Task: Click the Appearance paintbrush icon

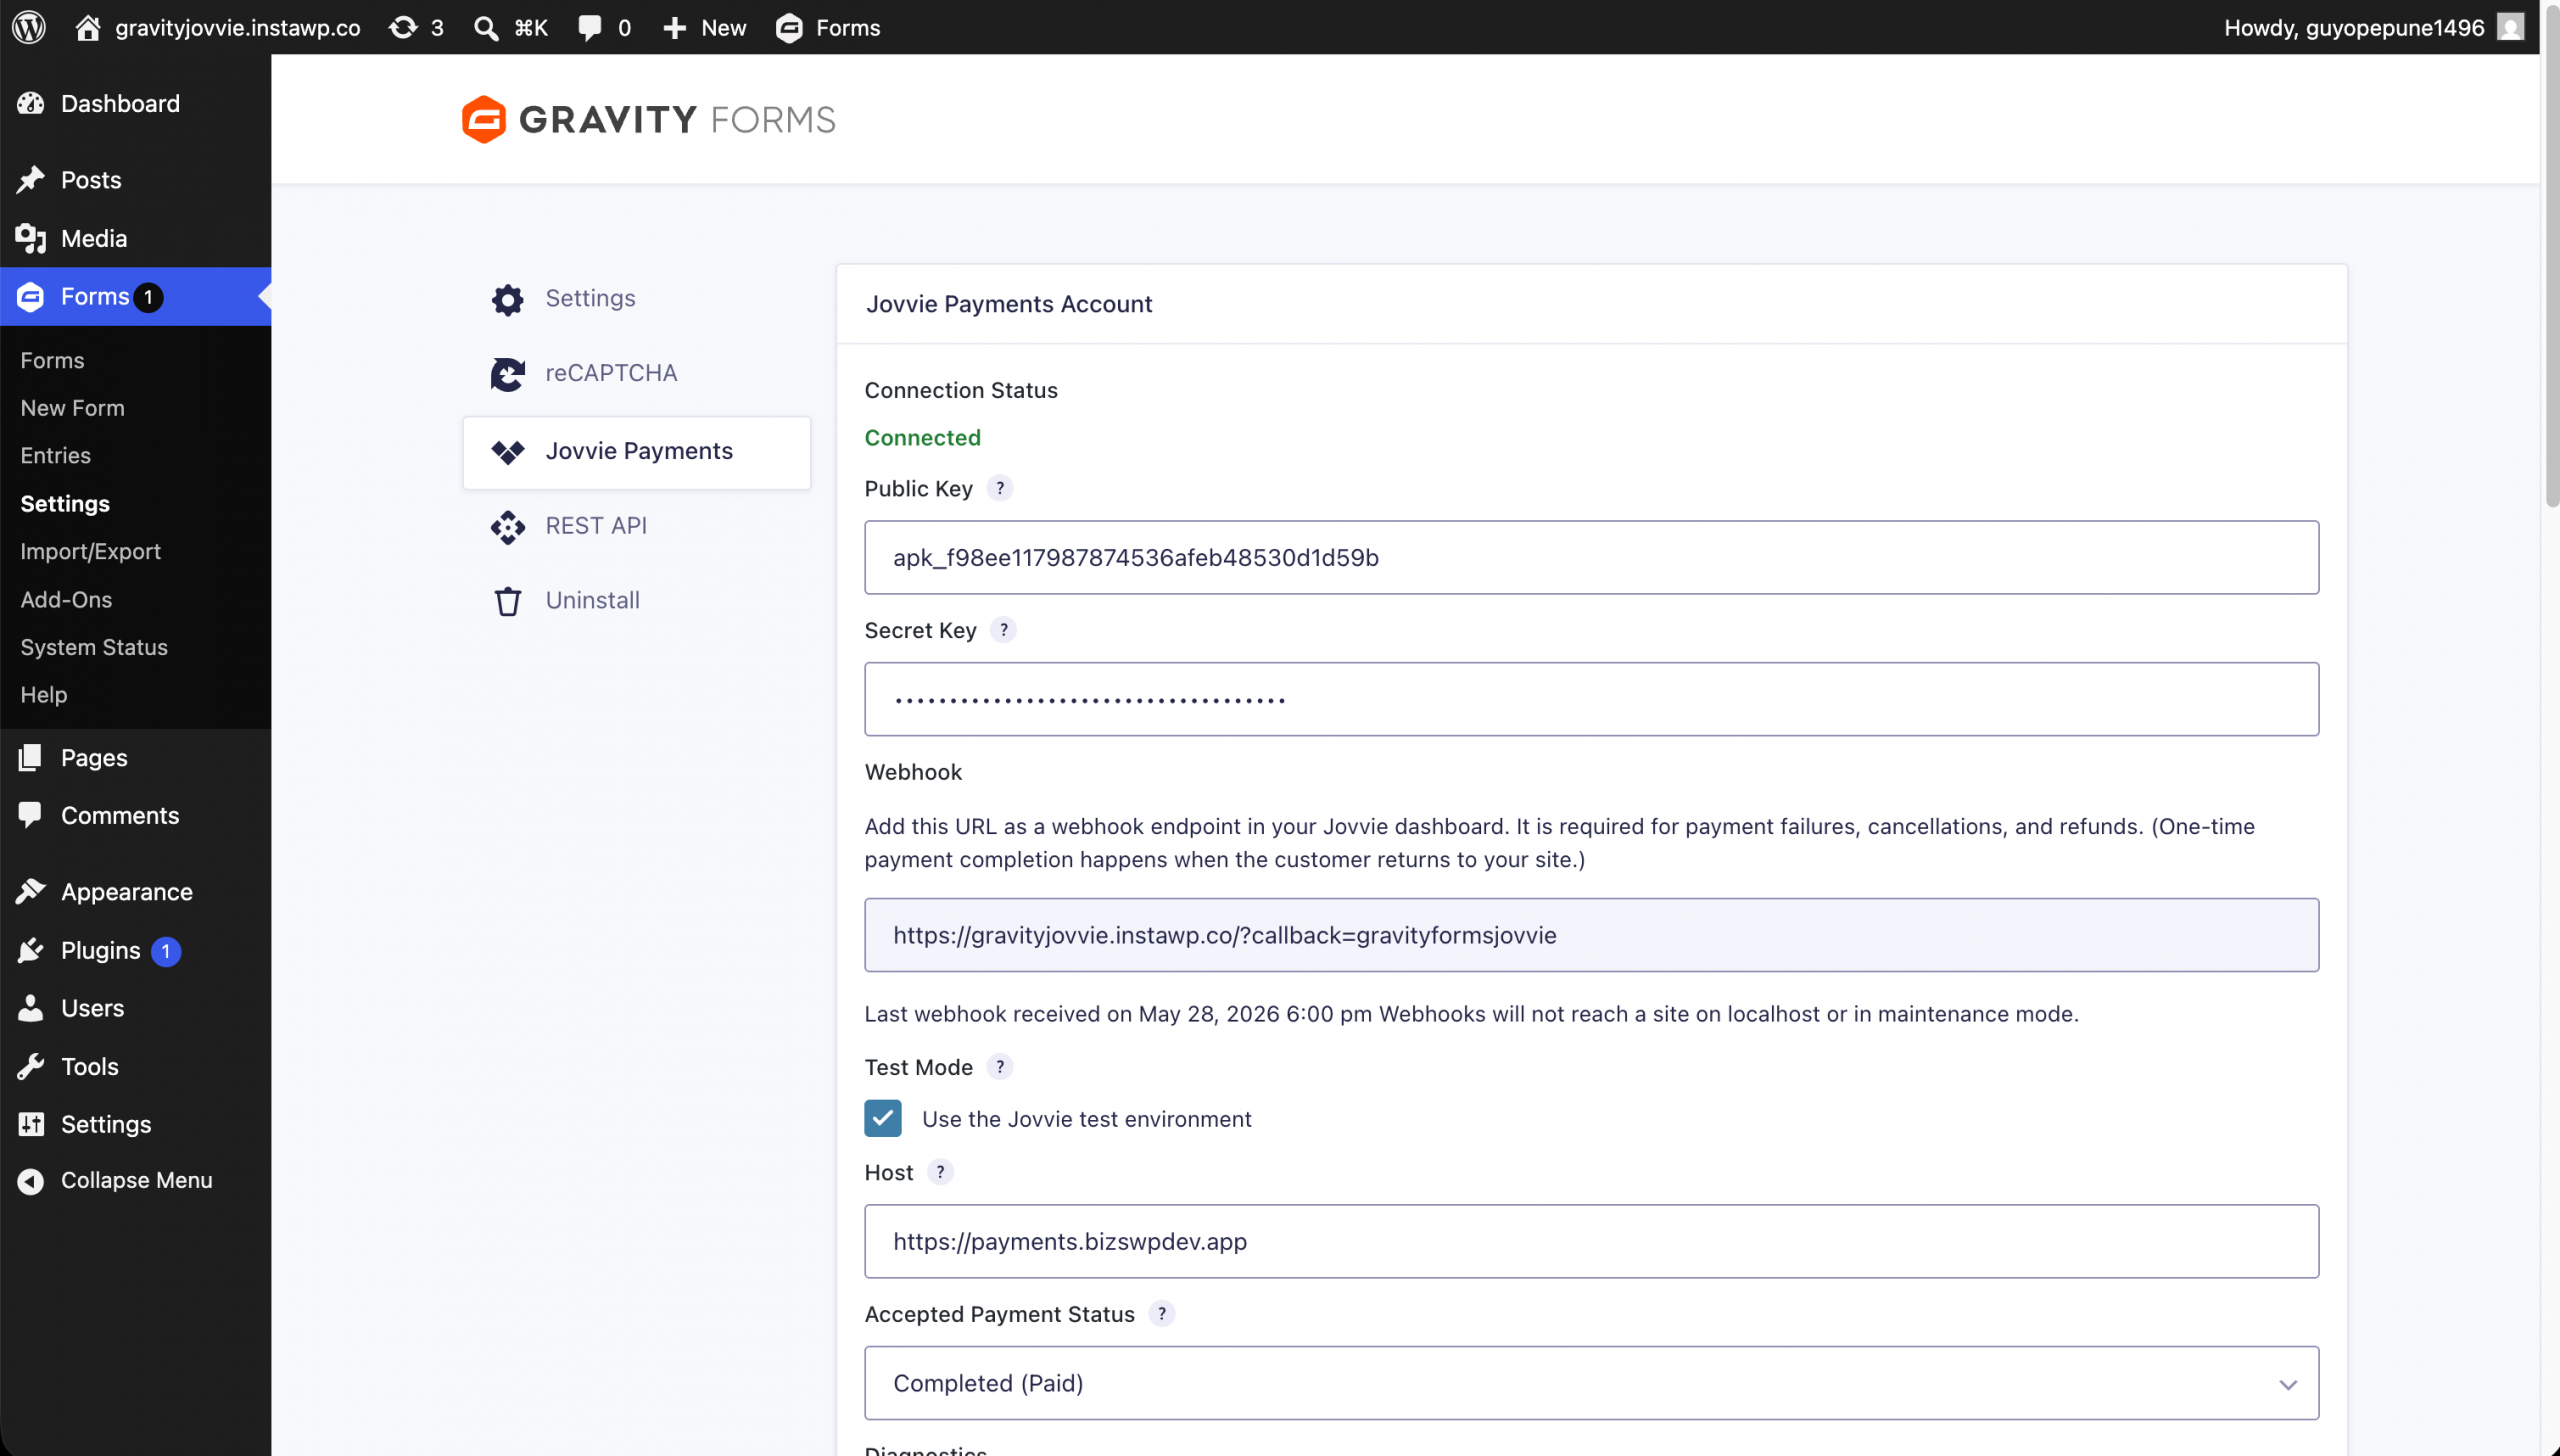Action: coord(31,891)
